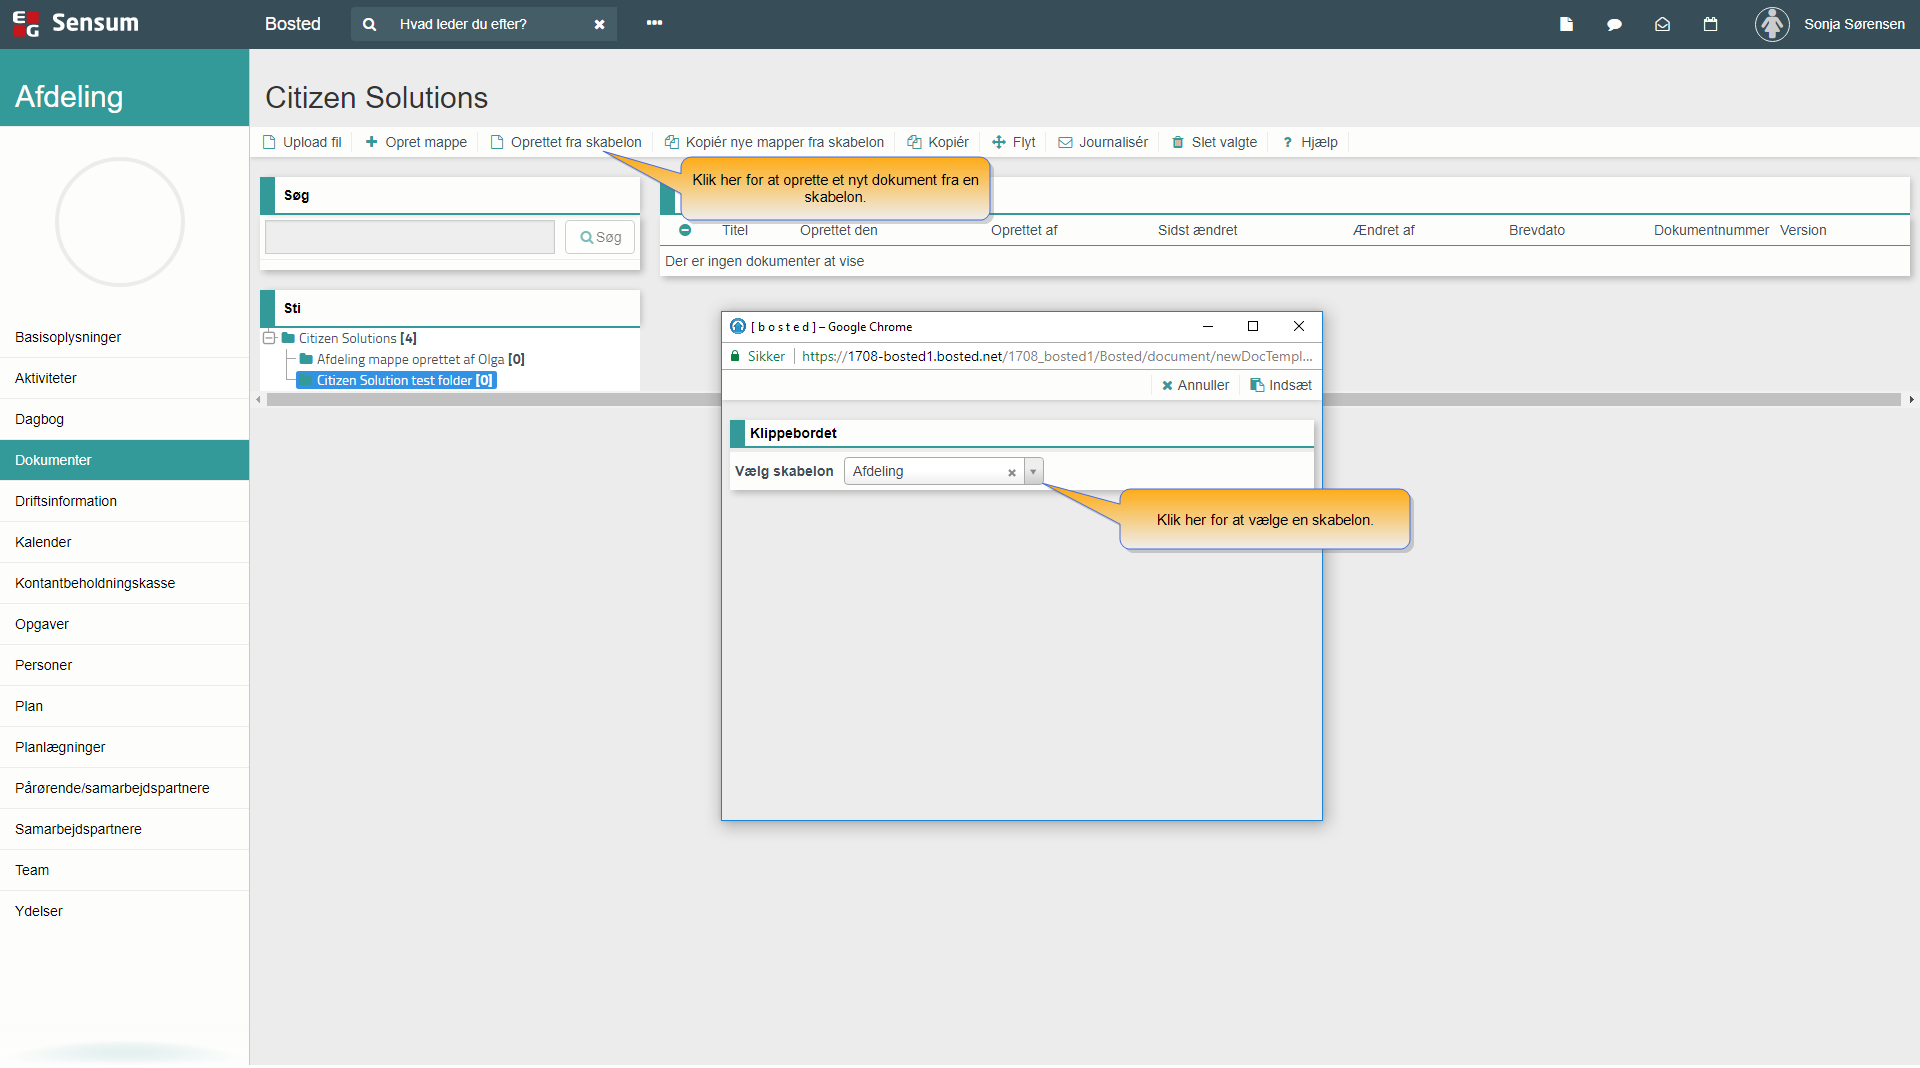
Task: Click Journalisér in toolbar
Action: (1103, 142)
